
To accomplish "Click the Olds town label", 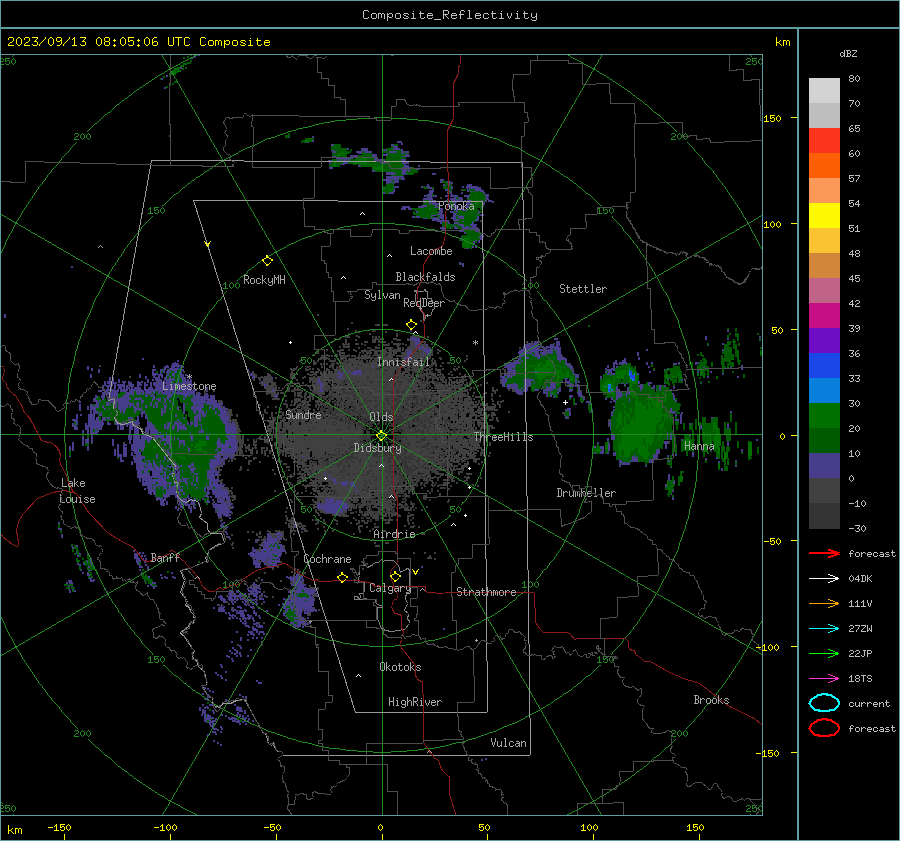I will click(381, 417).
